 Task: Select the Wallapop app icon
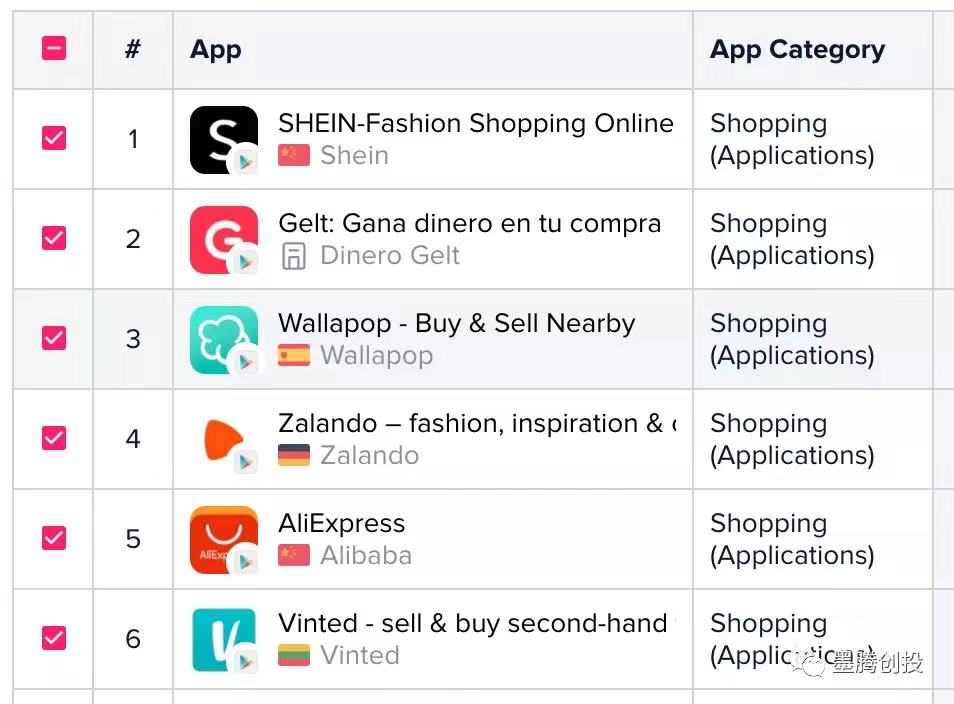(222, 339)
